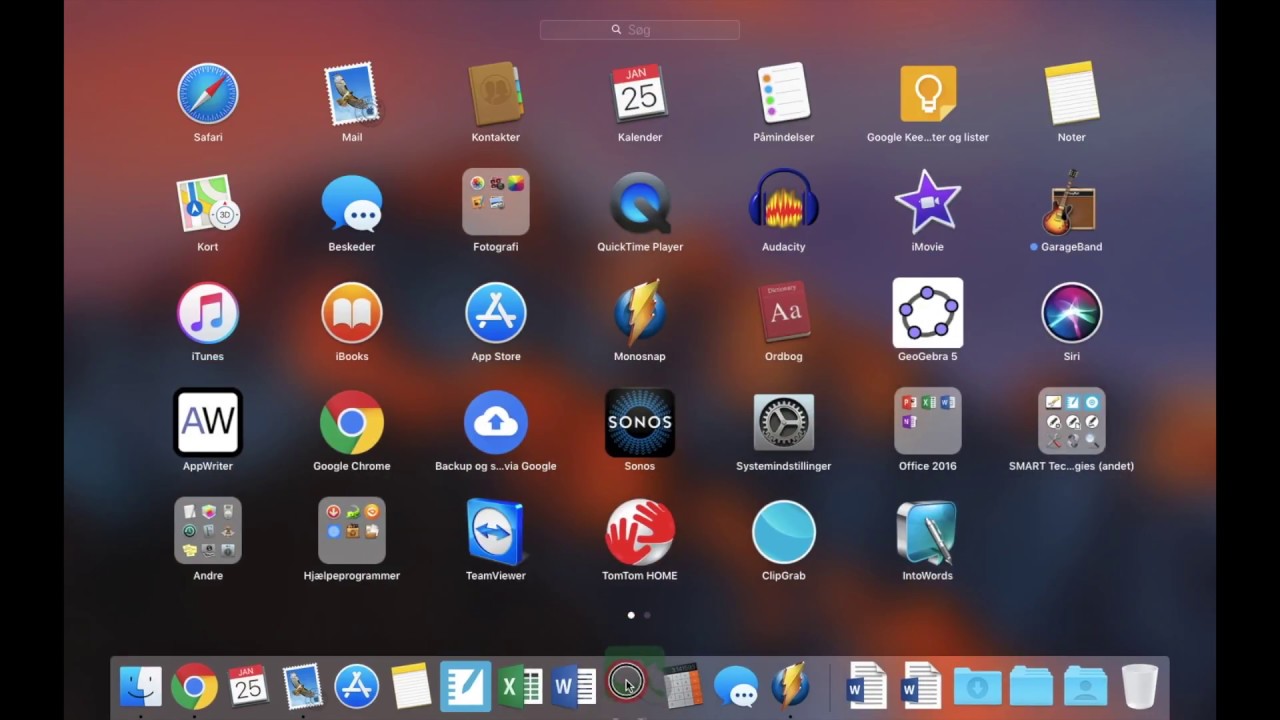Launch the Sonos app
1280x720 pixels.
coord(640,422)
